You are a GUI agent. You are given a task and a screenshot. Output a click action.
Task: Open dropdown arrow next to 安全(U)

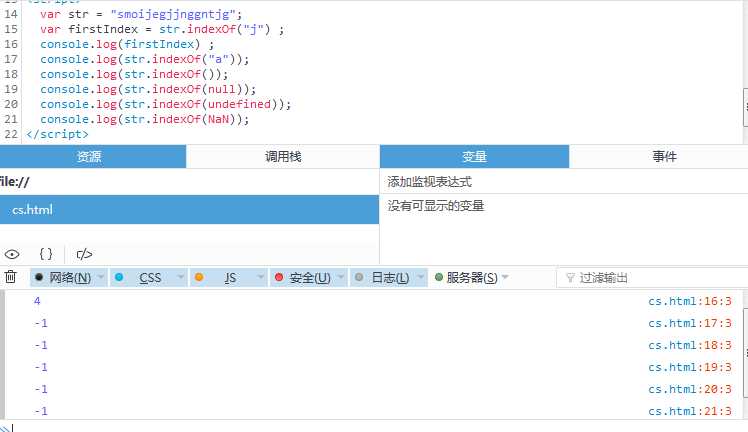pos(341,277)
